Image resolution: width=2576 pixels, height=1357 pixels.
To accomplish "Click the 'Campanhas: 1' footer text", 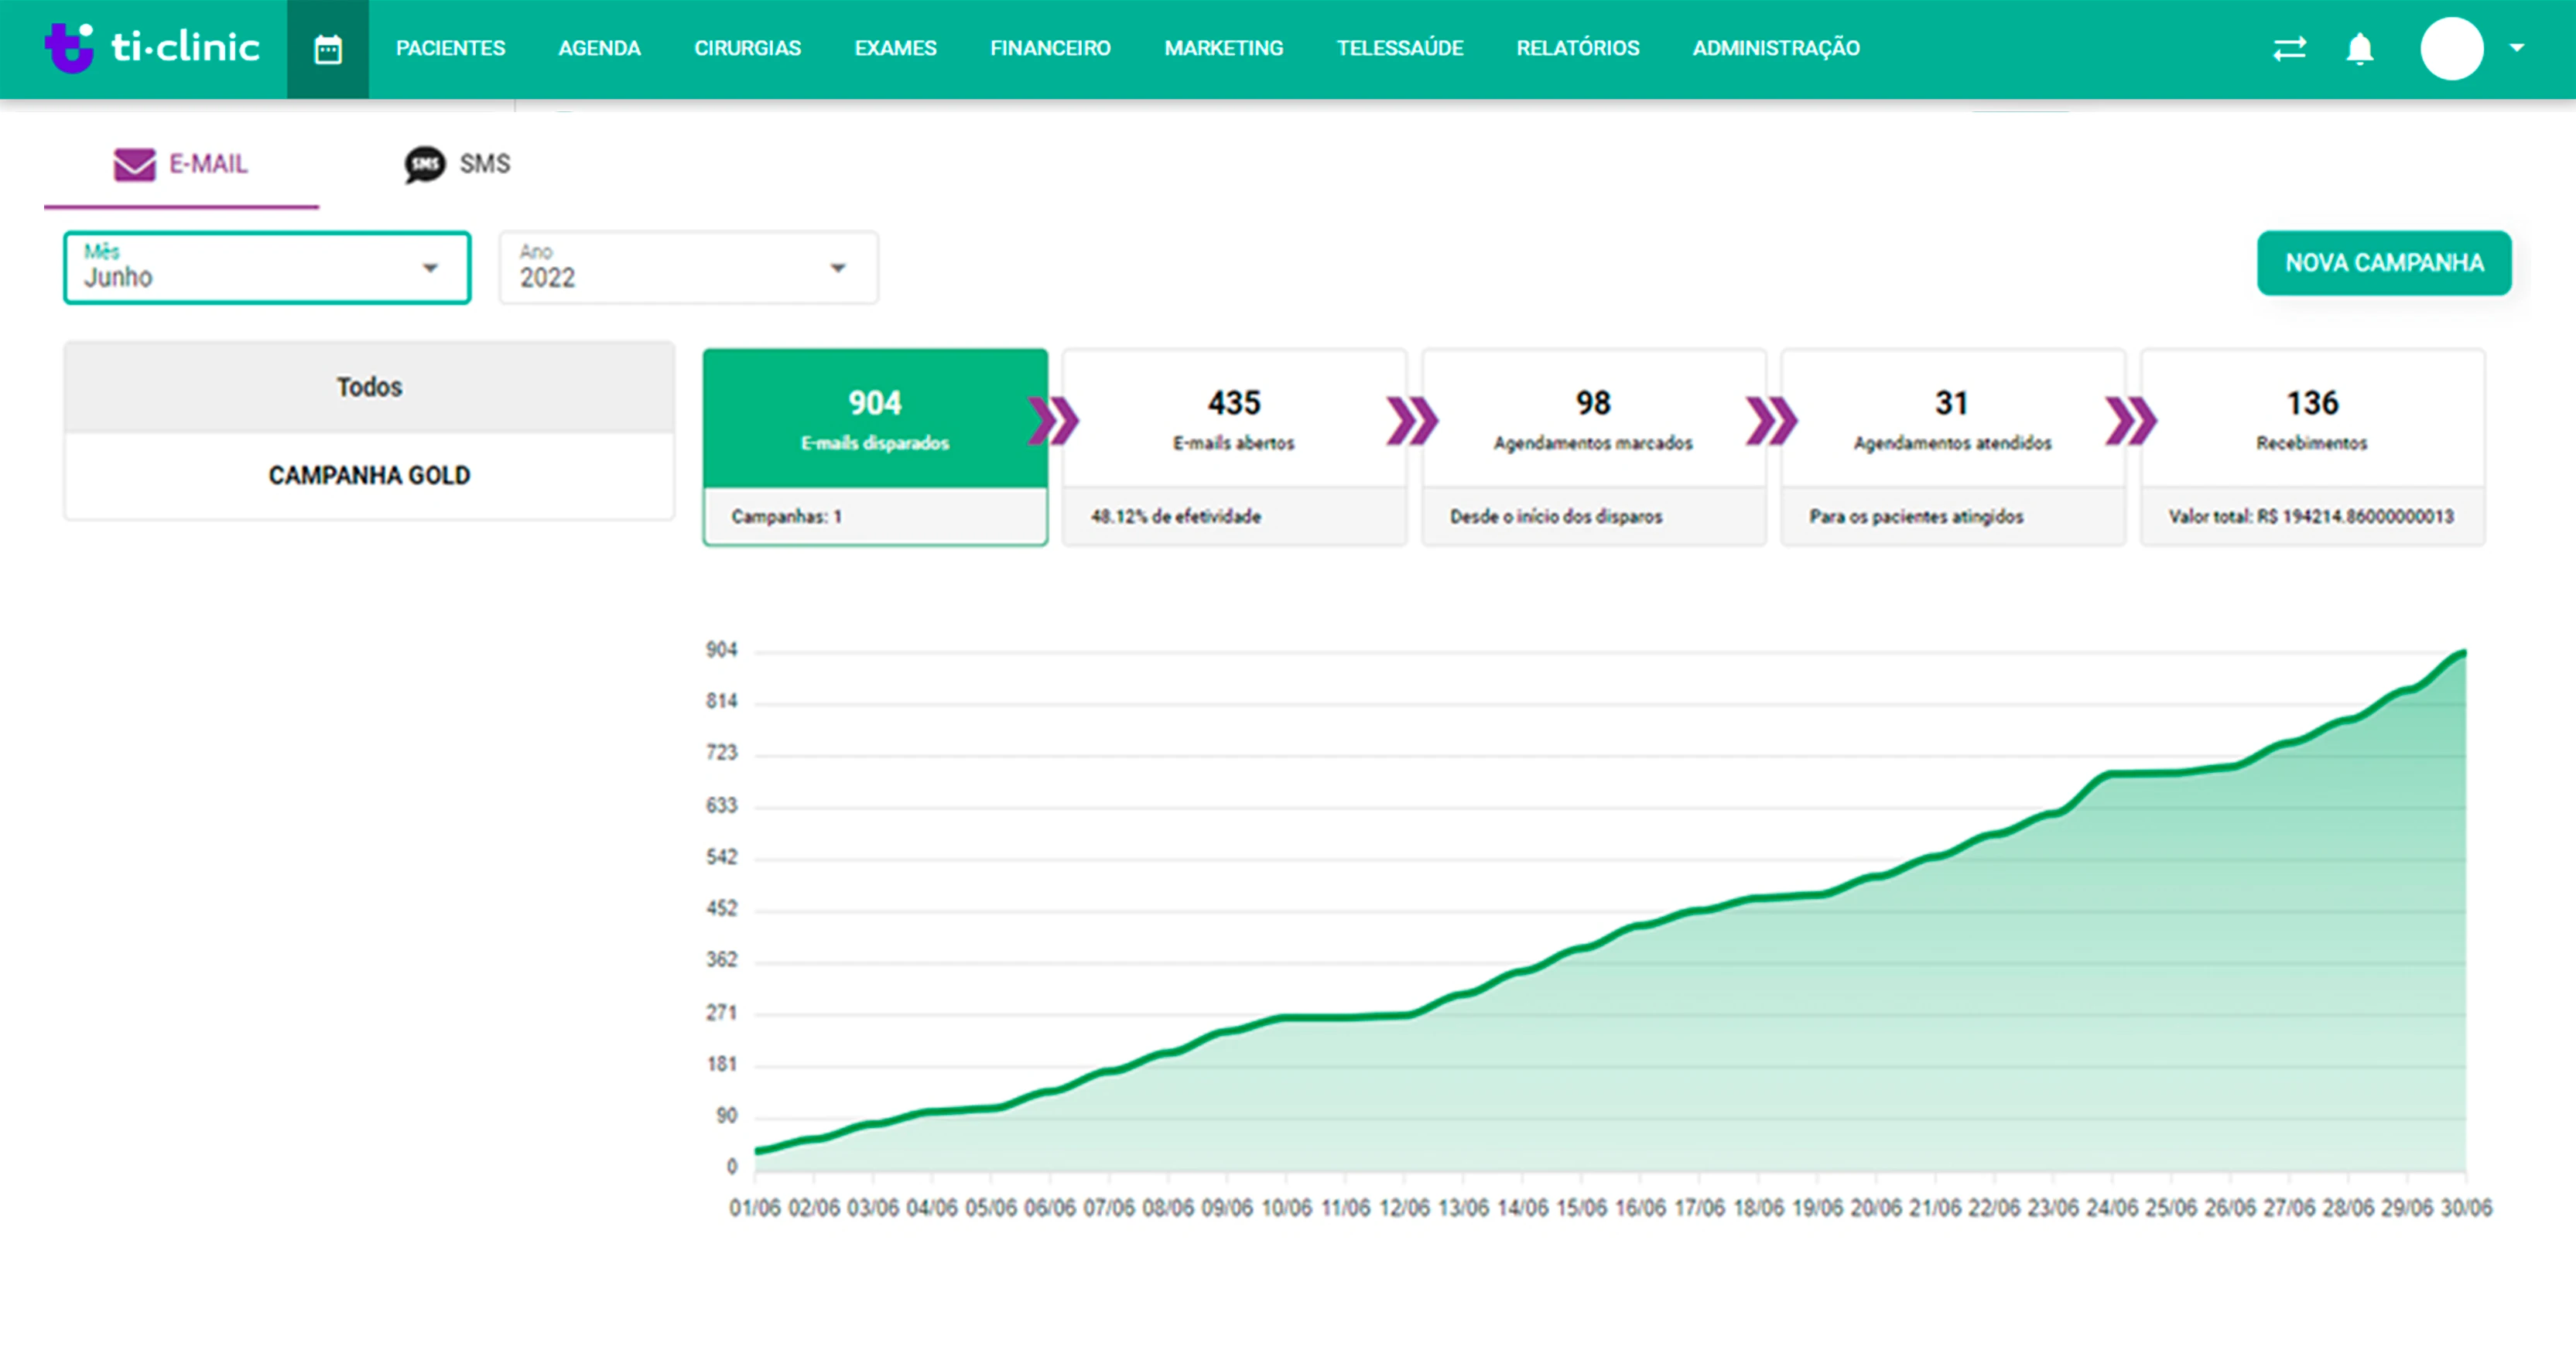I will (786, 516).
